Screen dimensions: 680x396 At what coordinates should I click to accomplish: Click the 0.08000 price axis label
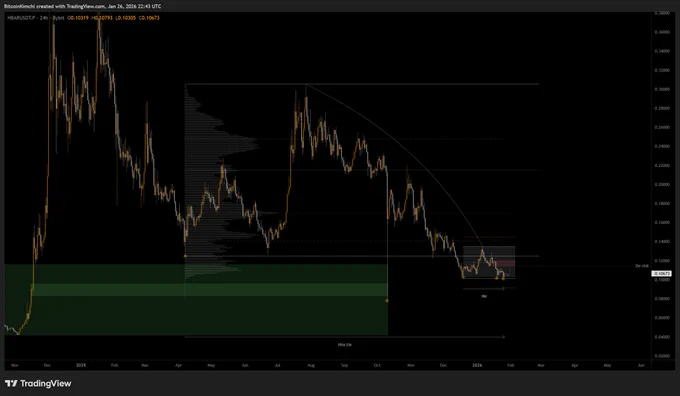coord(662,299)
